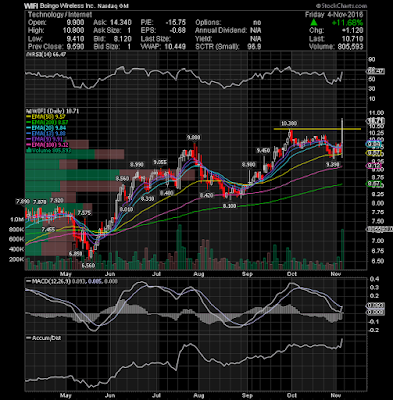Click the Accum/Dist indicator label
Image resolution: width=393 pixels, height=400 pixels.
(44, 338)
